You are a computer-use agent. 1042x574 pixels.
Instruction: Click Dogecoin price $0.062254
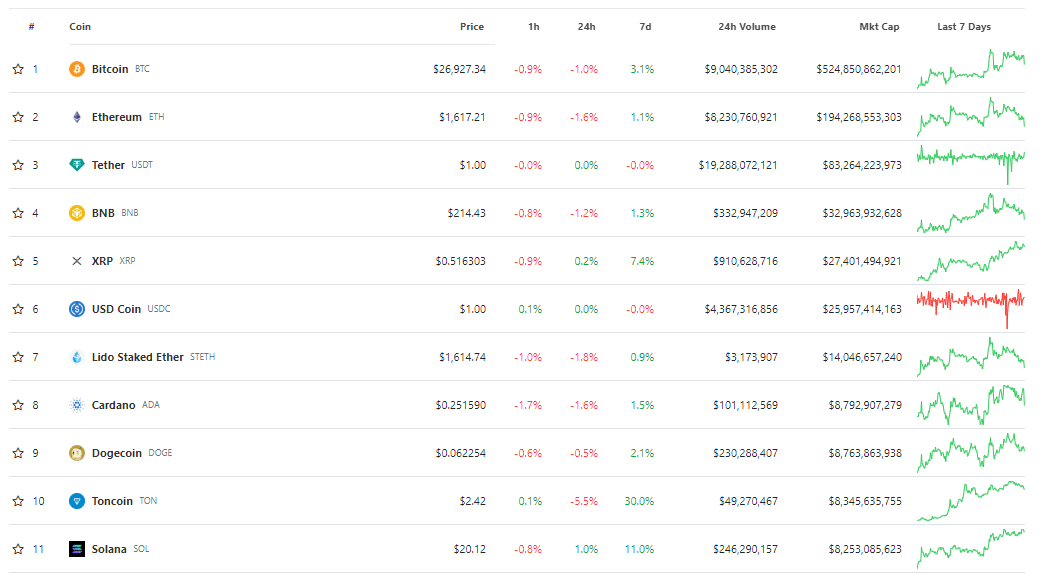pos(461,453)
